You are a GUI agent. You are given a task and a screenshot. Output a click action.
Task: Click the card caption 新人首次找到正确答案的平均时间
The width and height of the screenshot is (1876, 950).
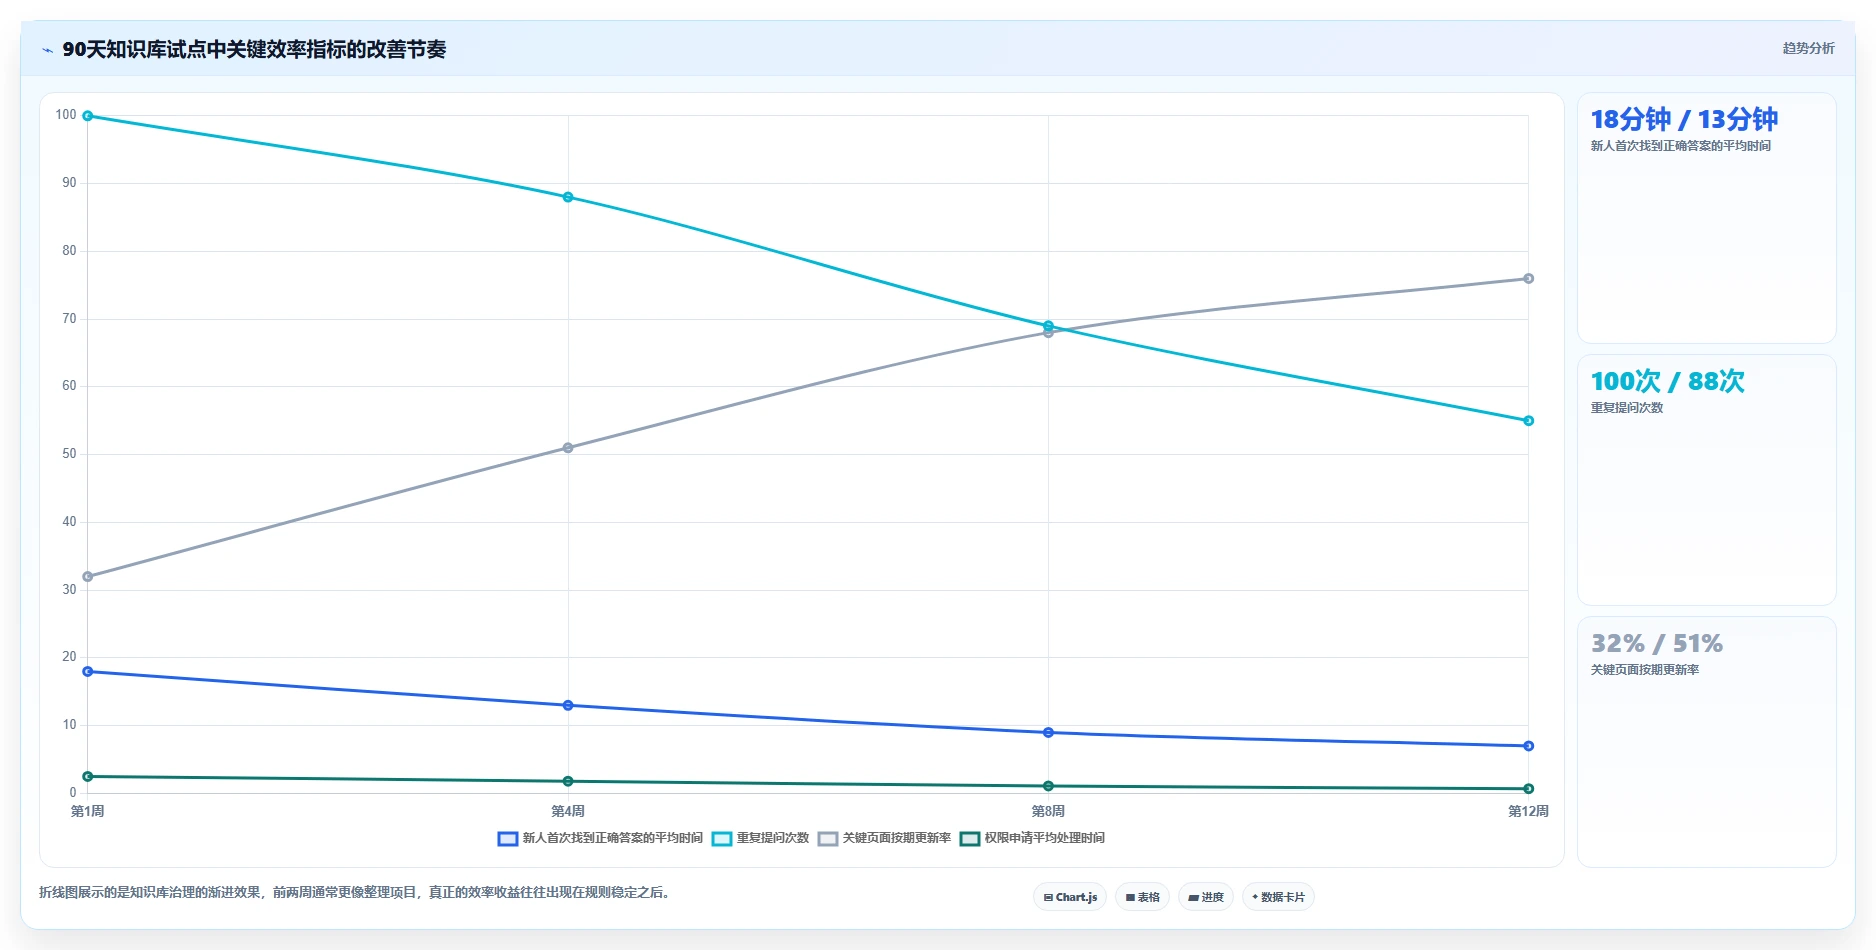pyautogui.click(x=1680, y=146)
